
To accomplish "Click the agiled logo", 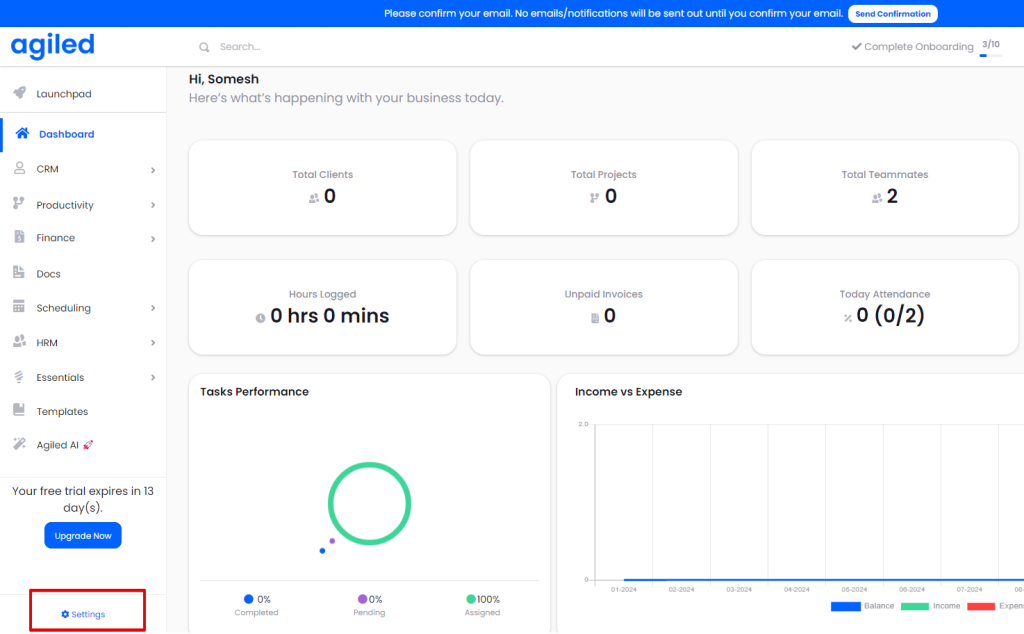I will (x=52, y=46).
